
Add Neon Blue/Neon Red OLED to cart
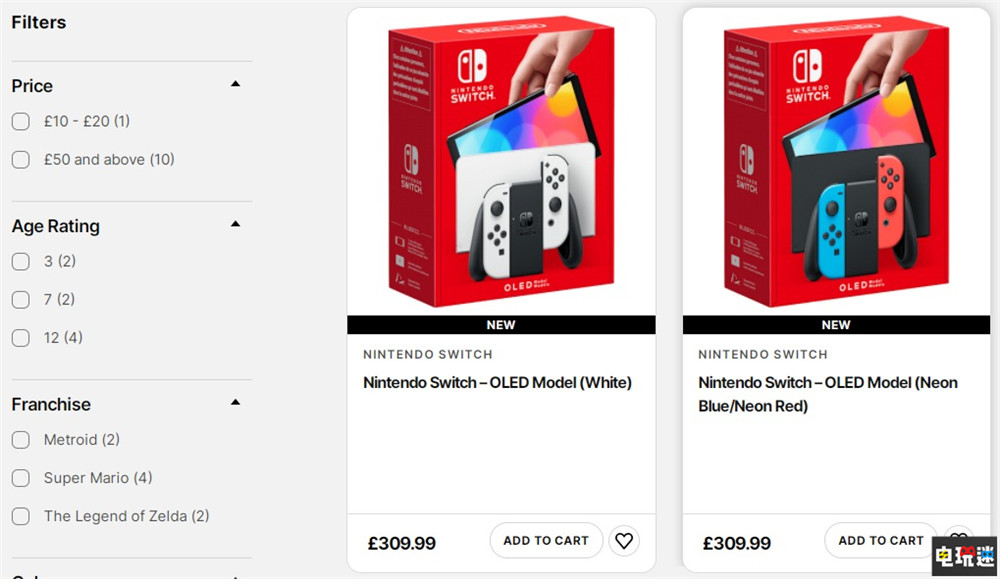pos(880,541)
